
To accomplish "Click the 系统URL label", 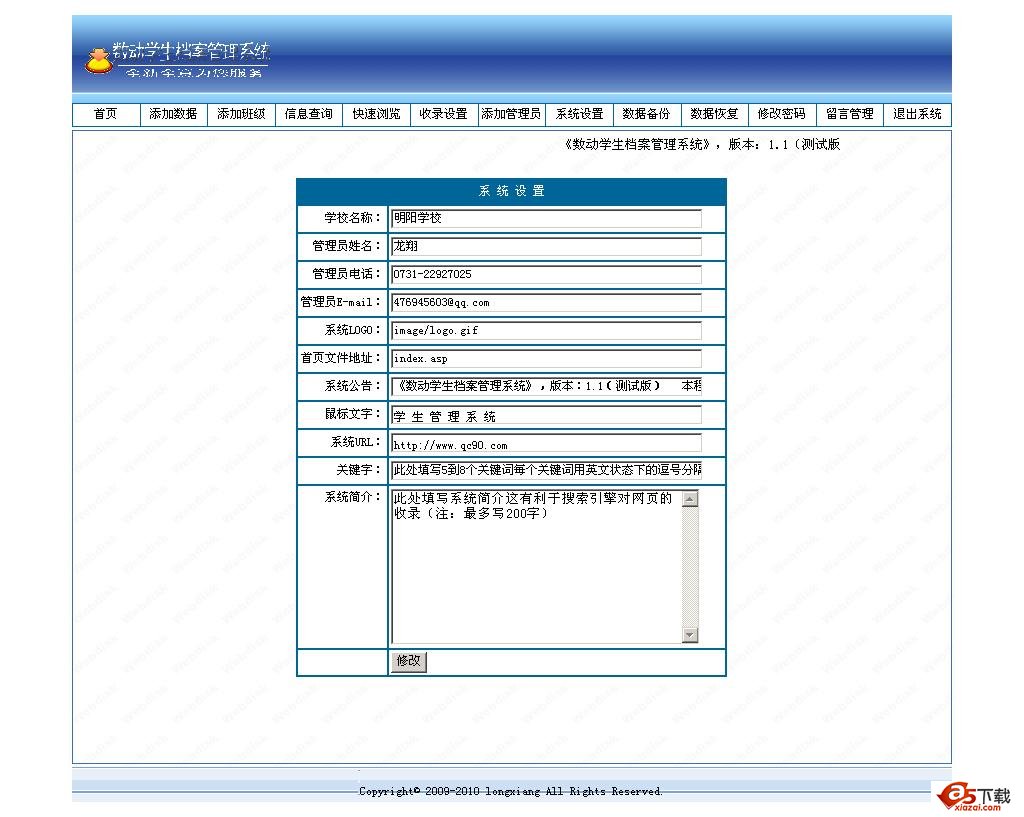I will click(x=356, y=442).
